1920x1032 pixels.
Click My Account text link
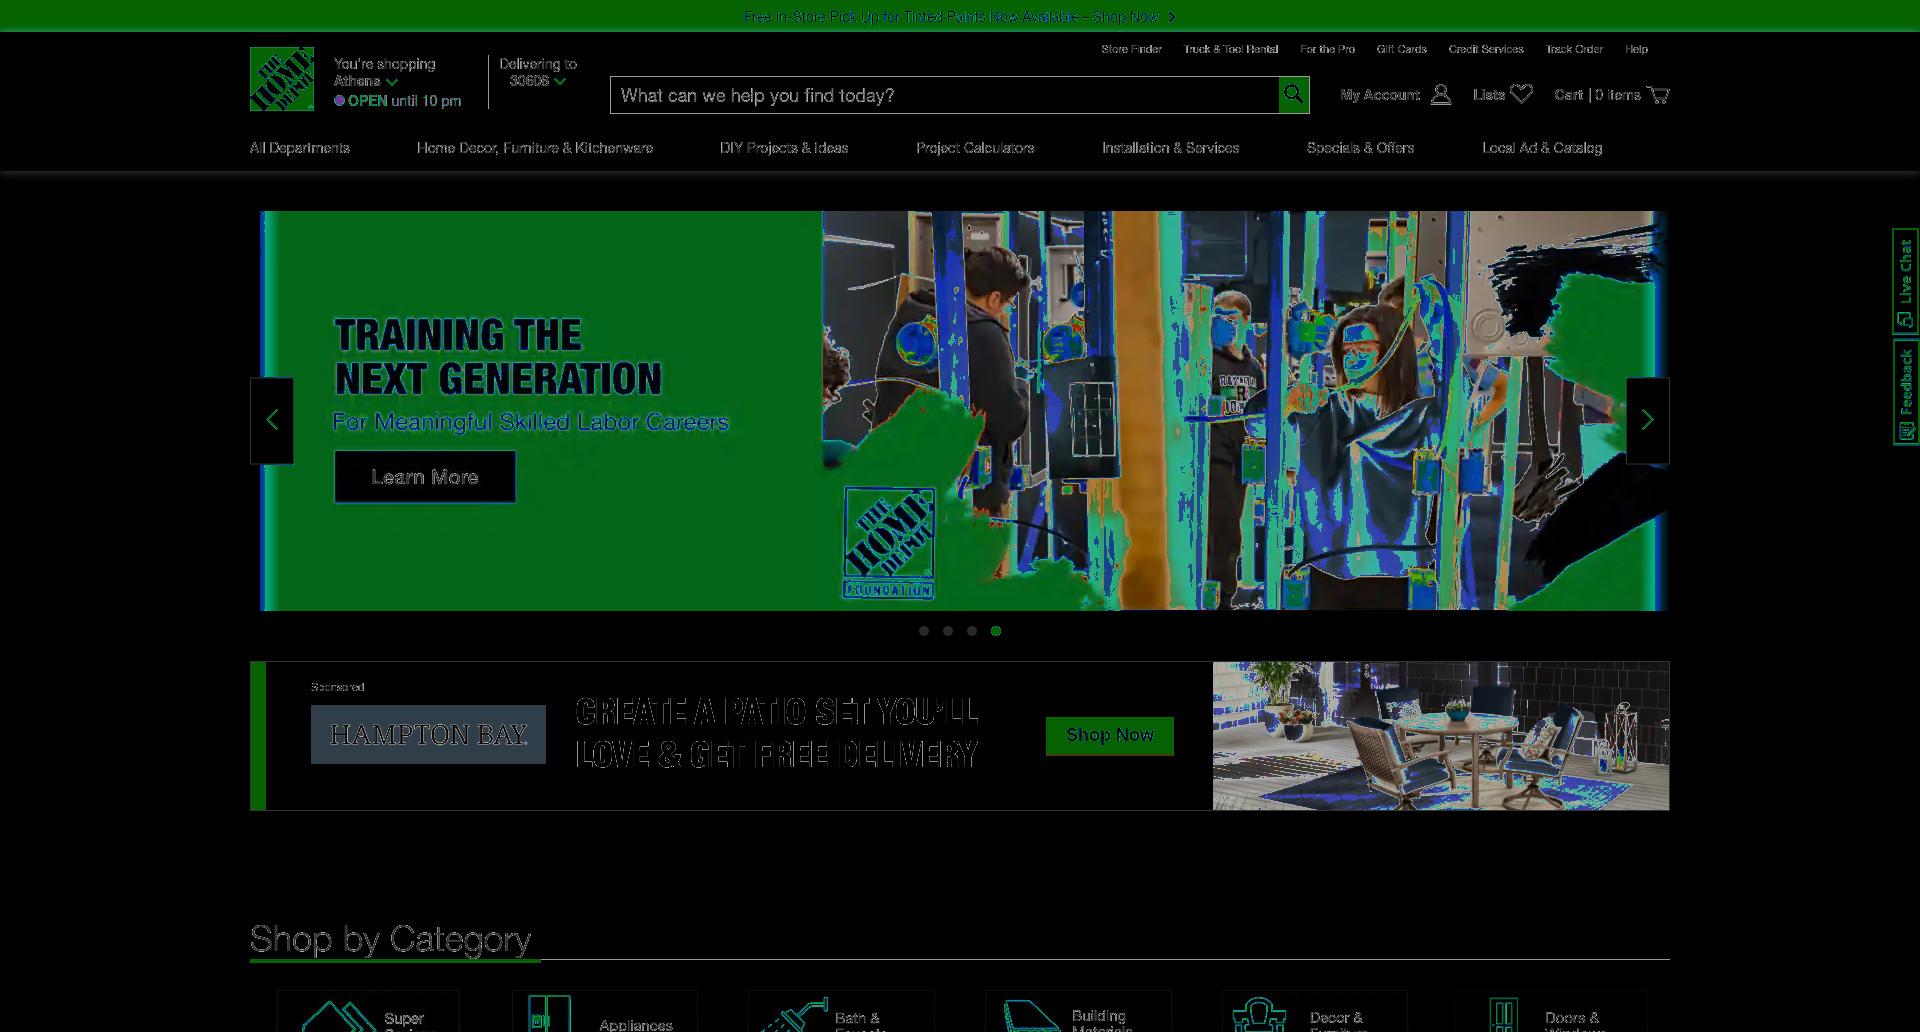click(1380, 95)
